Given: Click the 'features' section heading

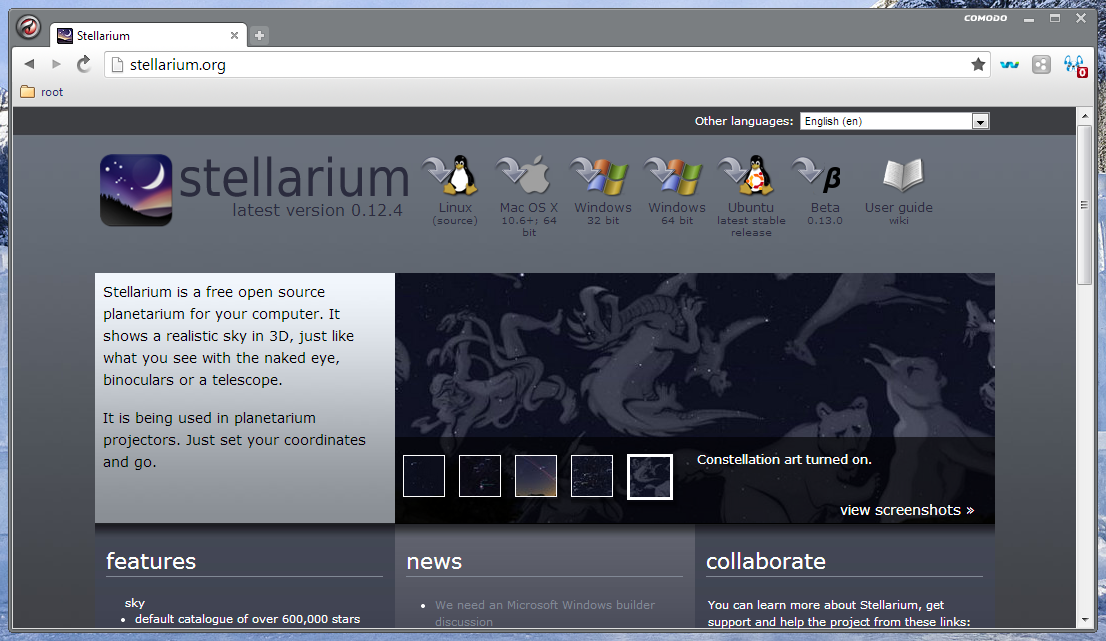Looking at the screenshot, I should (x=151, y=561).
